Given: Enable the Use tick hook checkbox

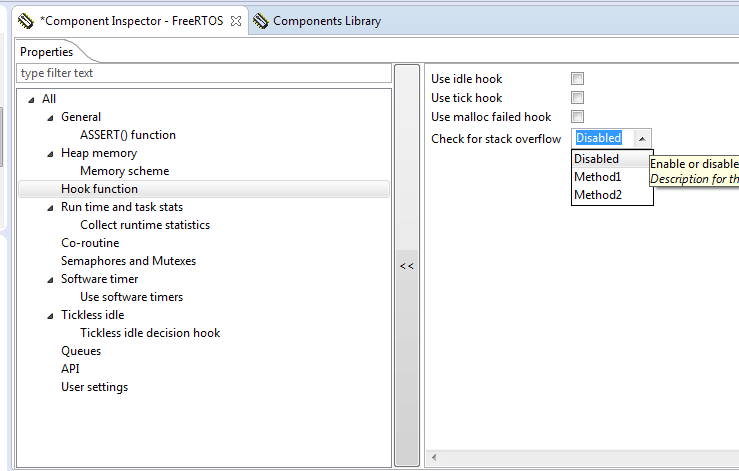Looking at the screenshot, I should coord(577,97).
